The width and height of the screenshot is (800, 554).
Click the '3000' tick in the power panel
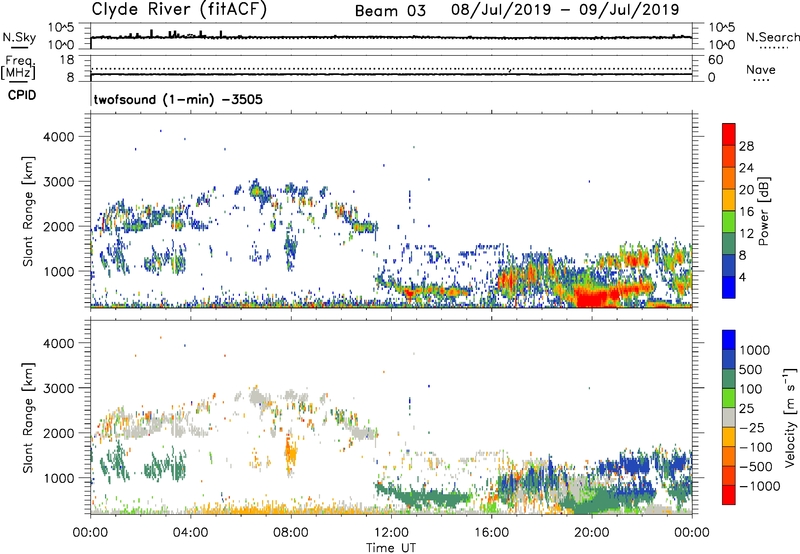(58, 182)
